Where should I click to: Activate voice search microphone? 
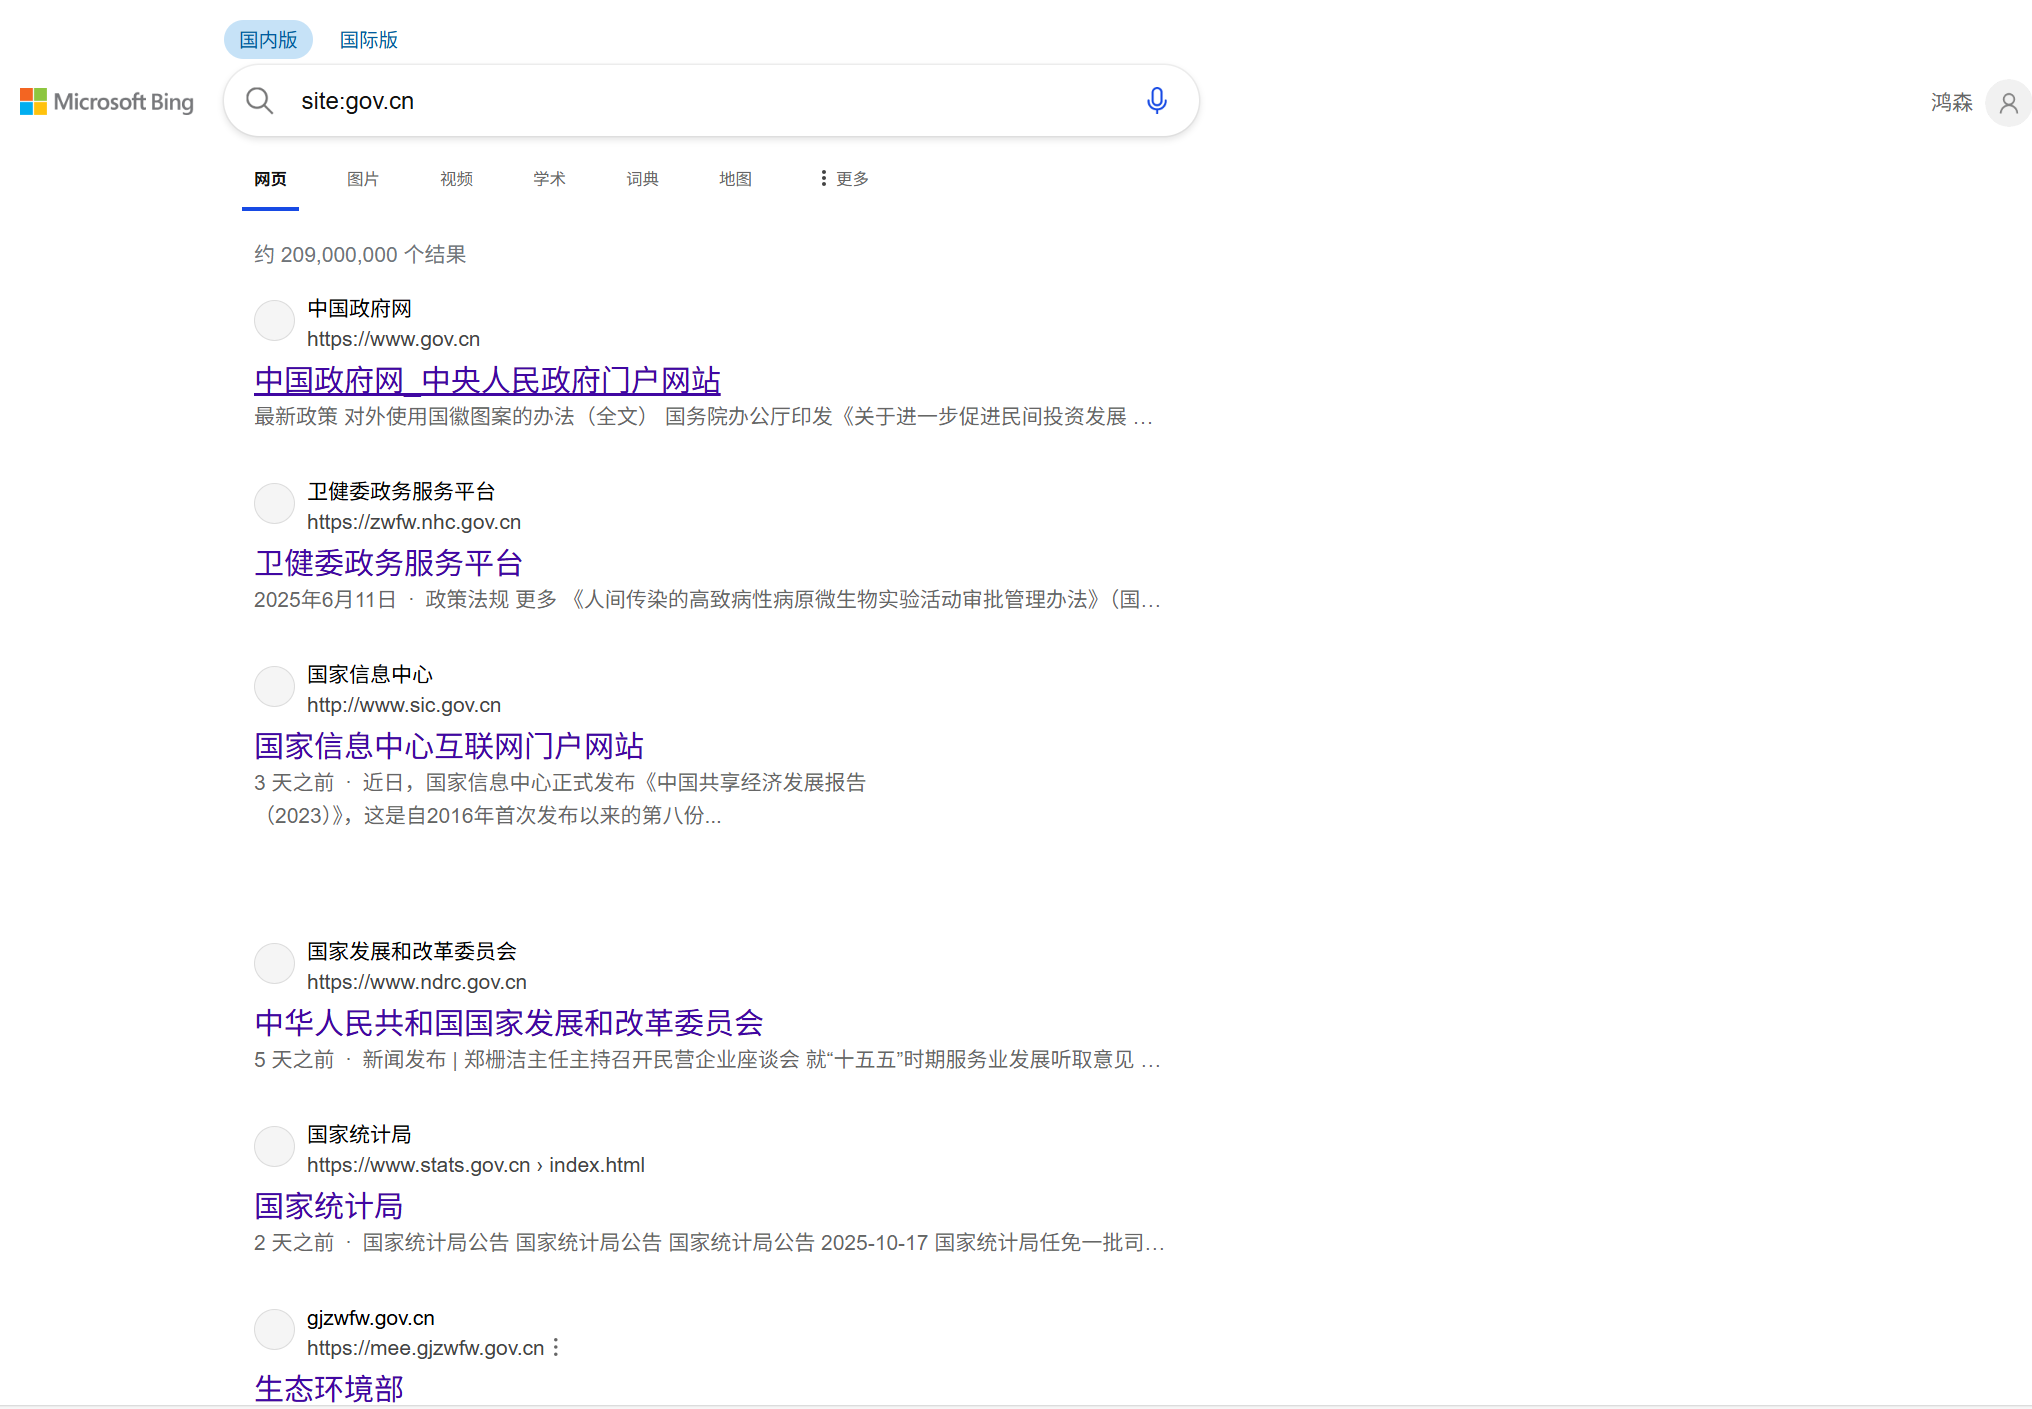click(x=1156, y=101)
